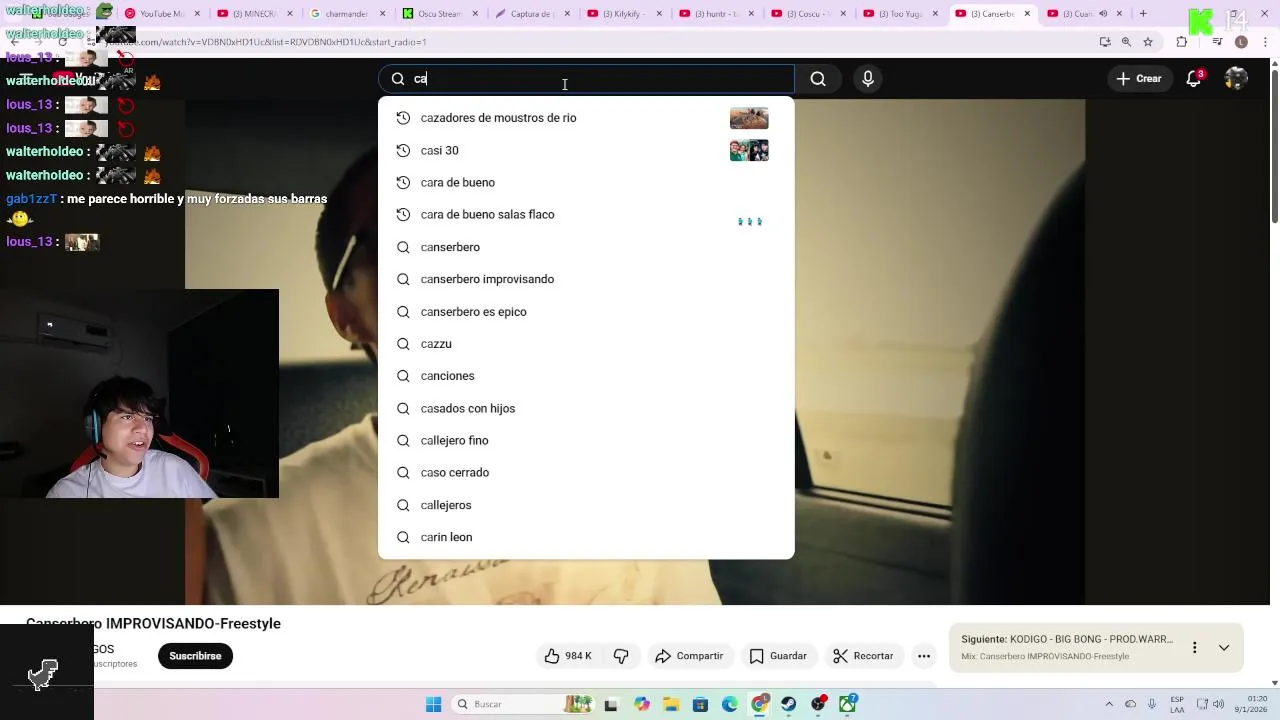This screenshot has height=720, width=1280.
Task: Click the zoom magnifier in address bar
Action: (1126, 42)
